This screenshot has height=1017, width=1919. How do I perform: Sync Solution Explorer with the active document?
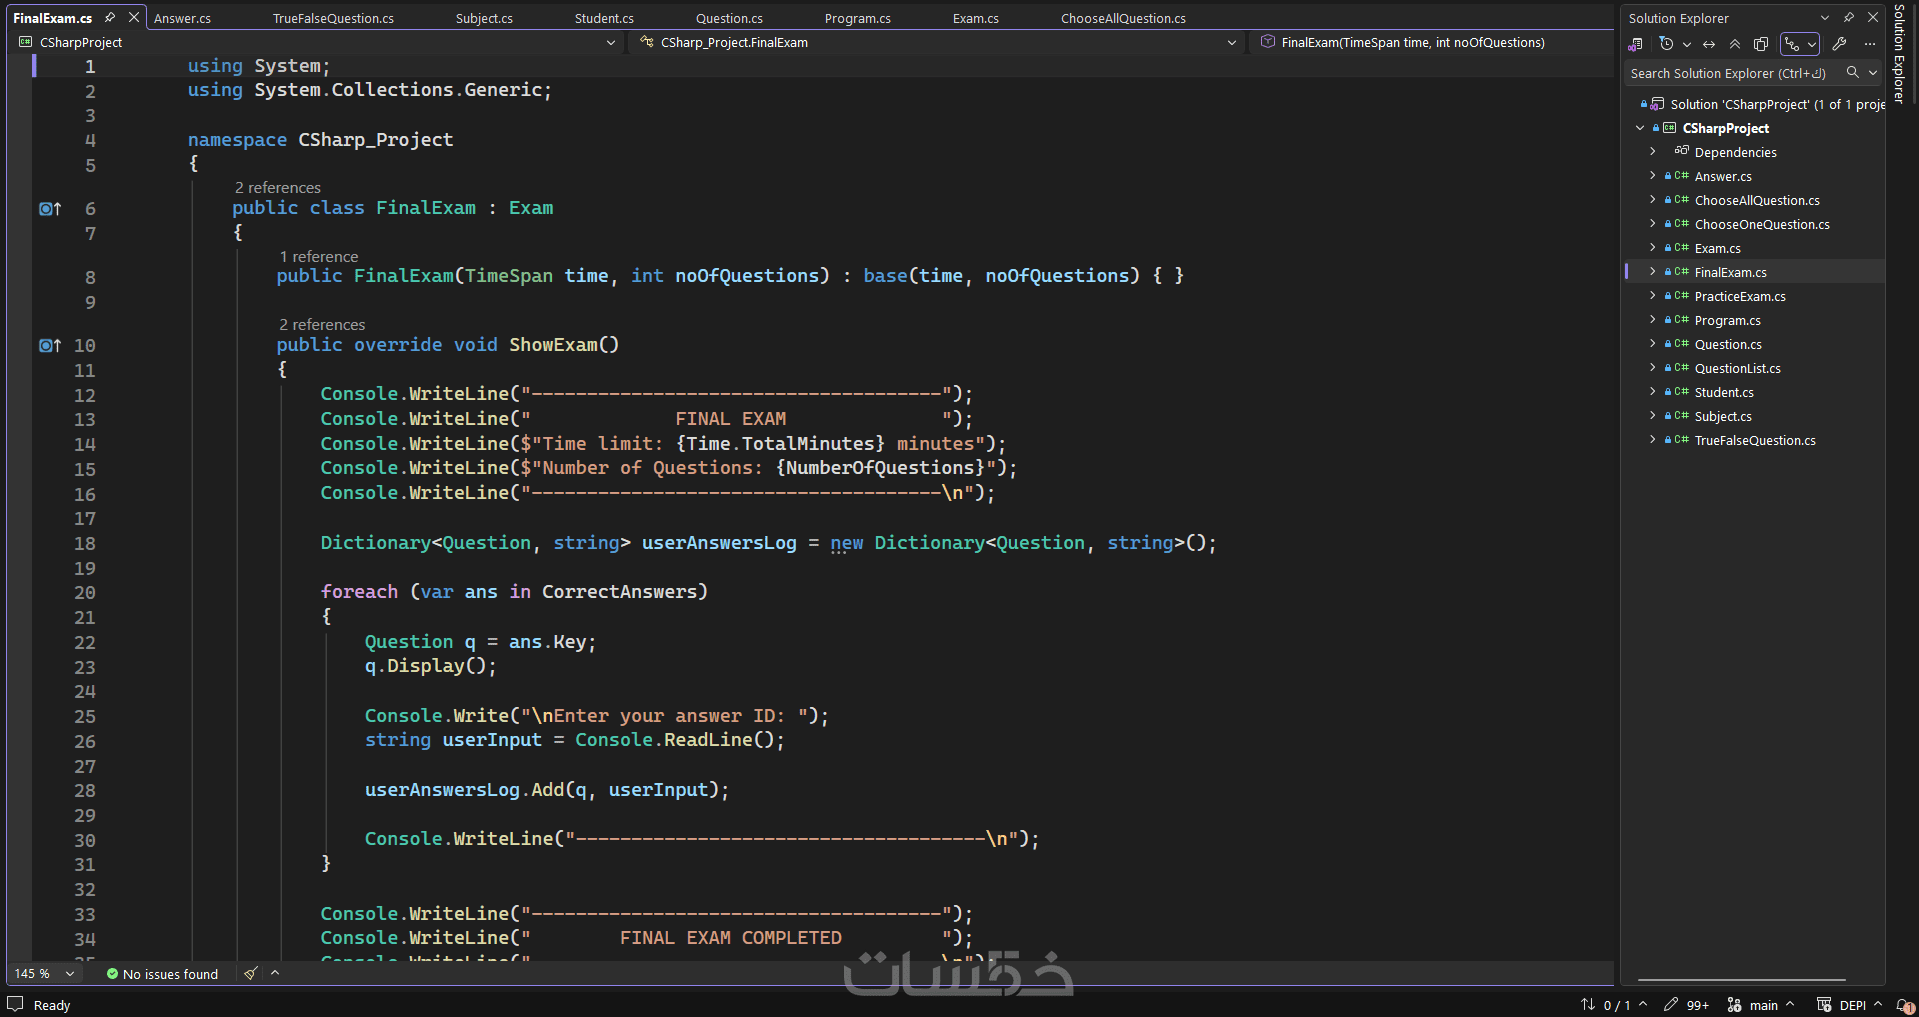pos(1709,44)
